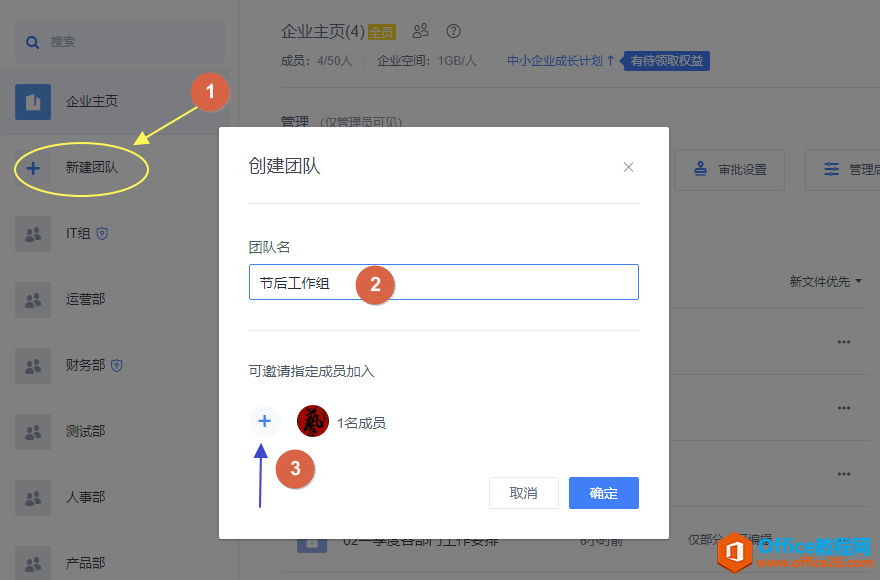Open first file row's more options
Screen dimensions: 880x580
pos(844,342)
